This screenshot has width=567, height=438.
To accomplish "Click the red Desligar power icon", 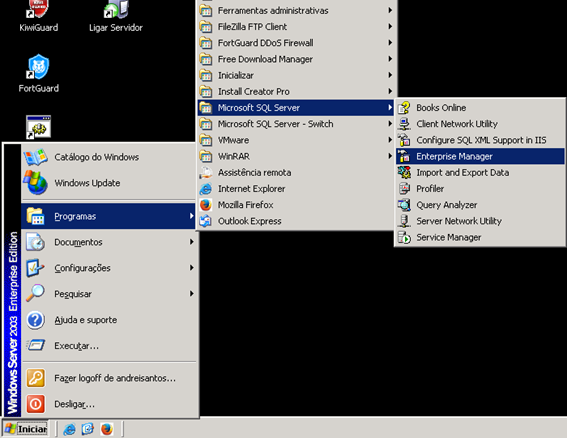I will [35, 404].
